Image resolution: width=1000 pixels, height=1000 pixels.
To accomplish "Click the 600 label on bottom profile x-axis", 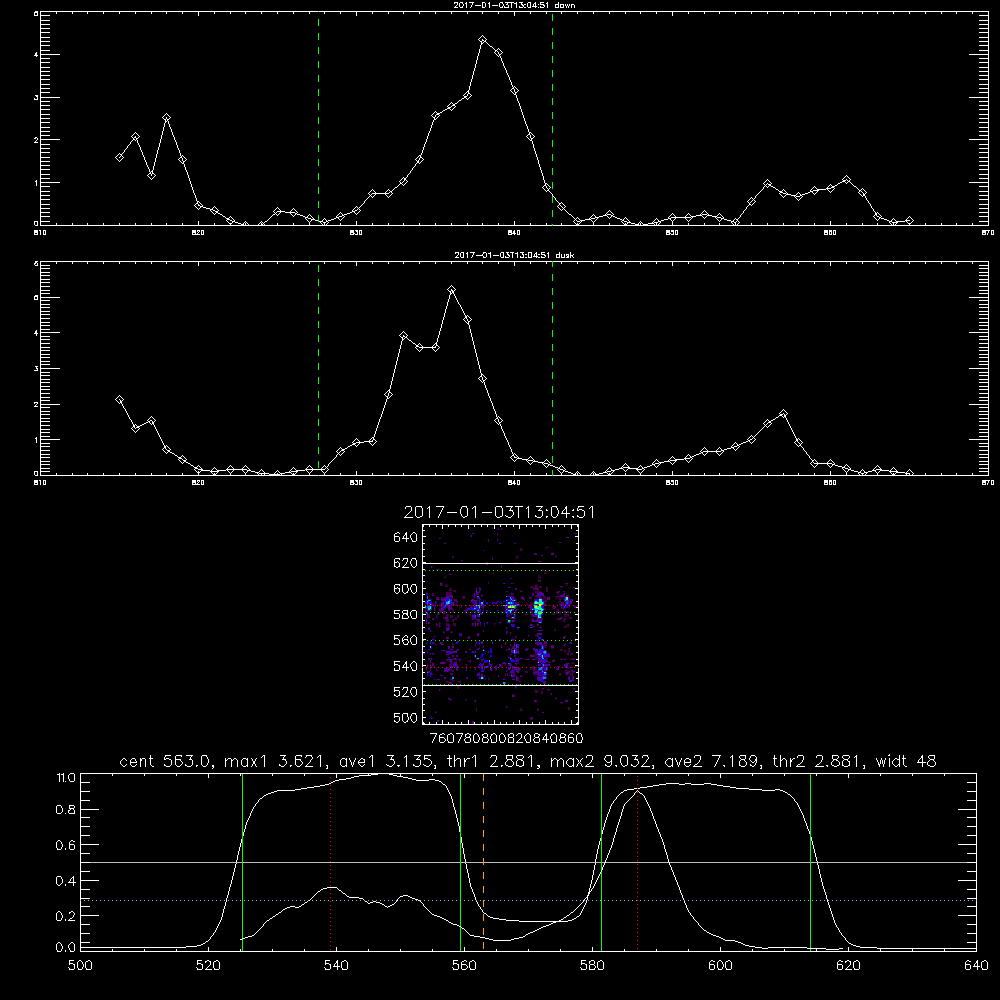I will (721, 966).
